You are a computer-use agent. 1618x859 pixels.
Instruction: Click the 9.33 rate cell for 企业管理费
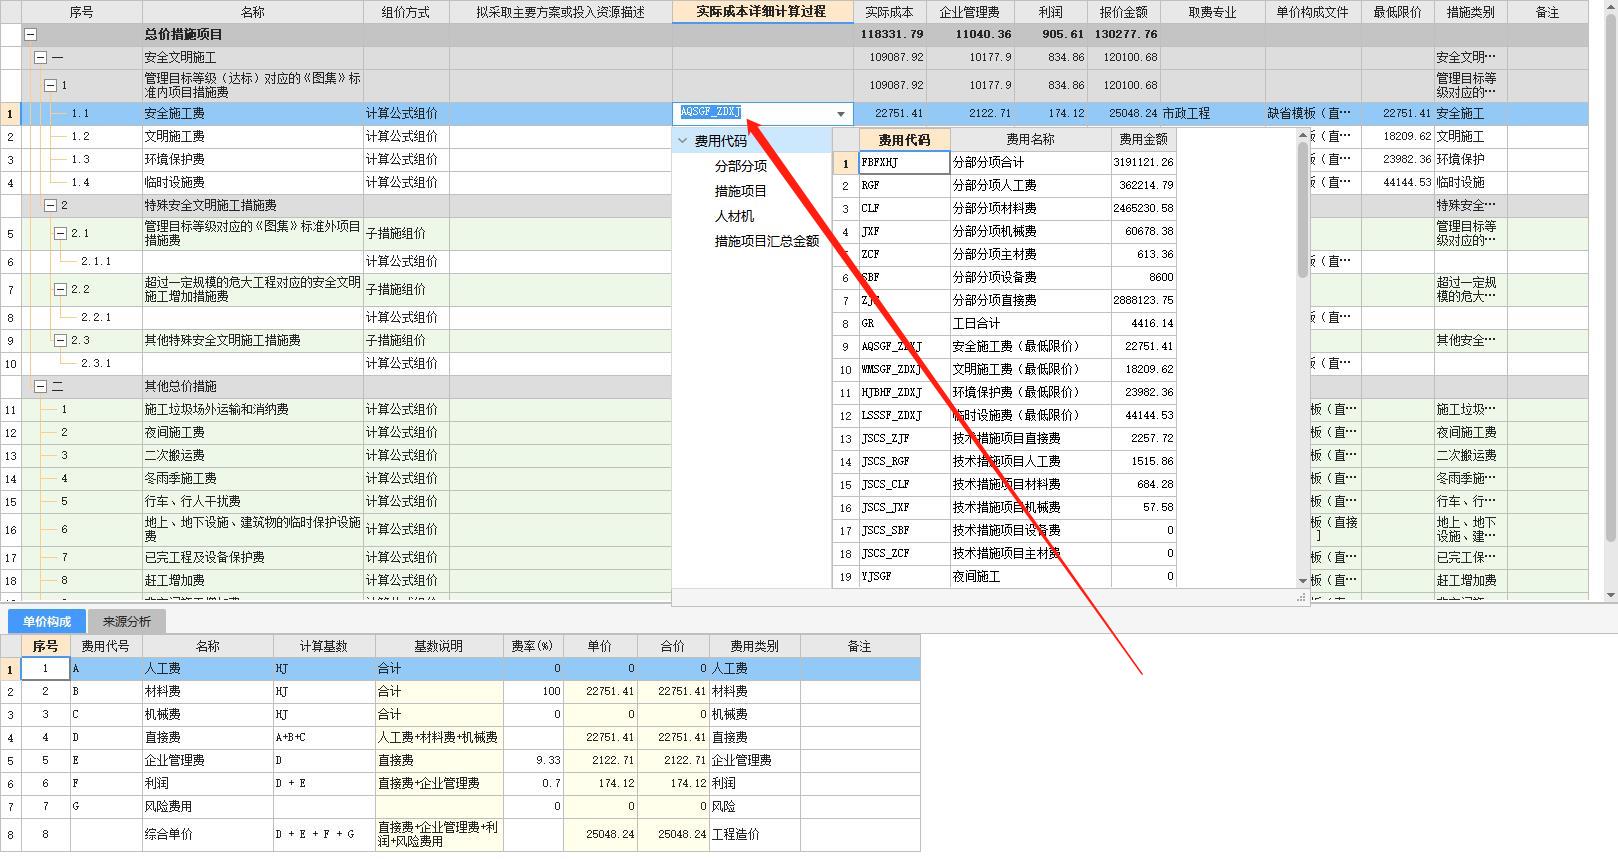click(x=533, y=760)
